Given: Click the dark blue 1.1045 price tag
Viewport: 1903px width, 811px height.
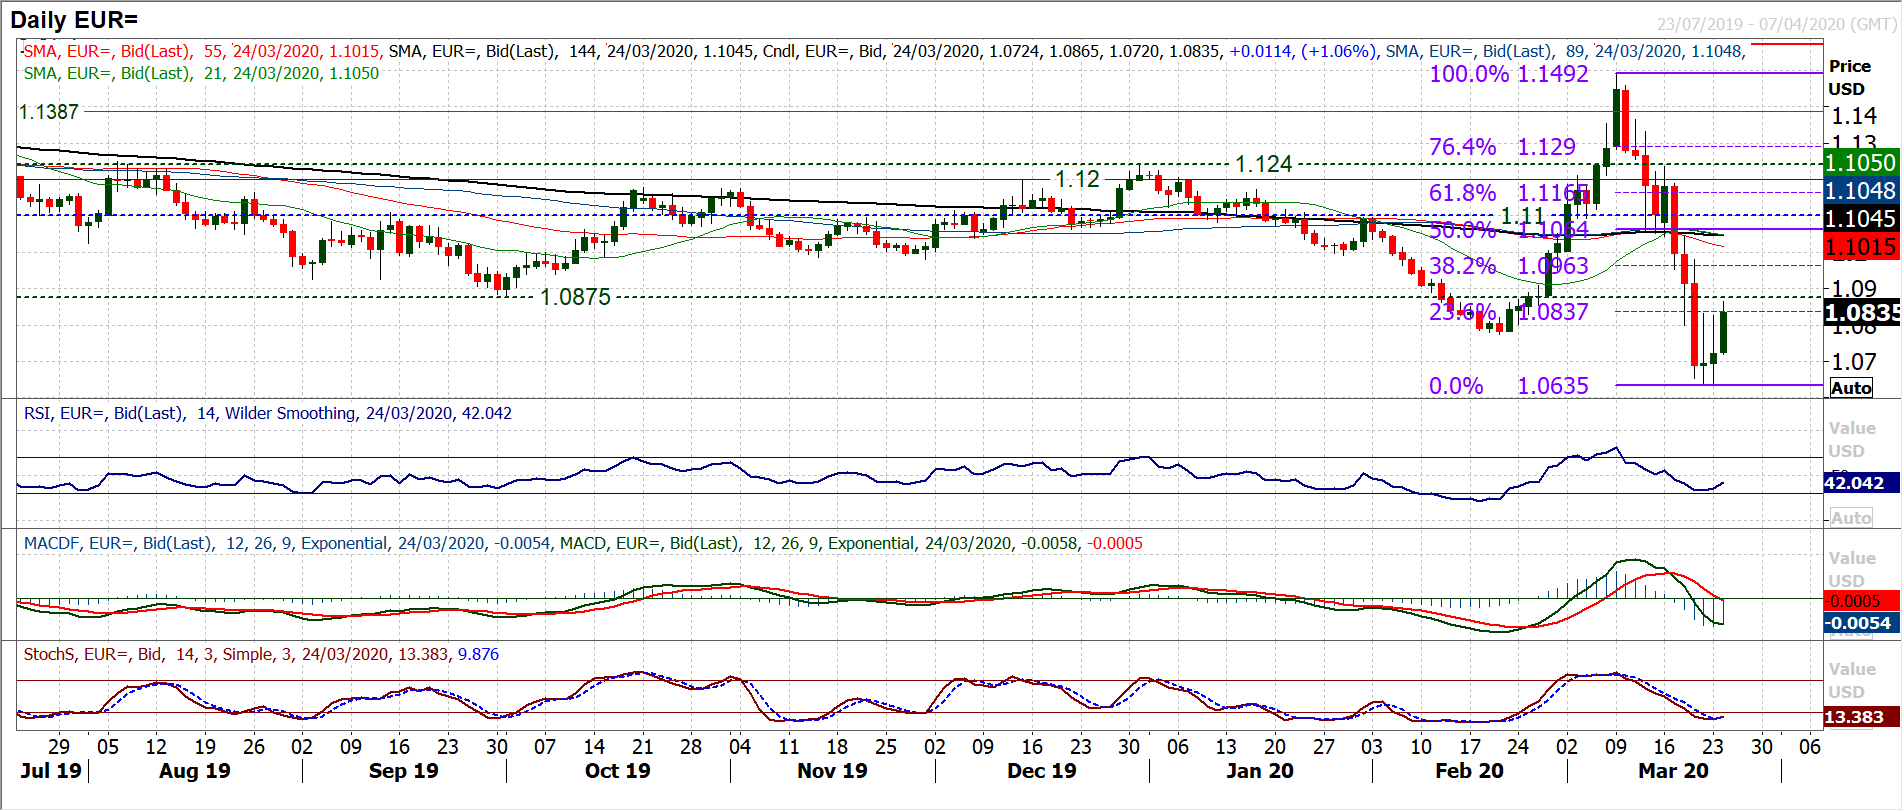Looking at the screenshot, I should [x=1860, y=218].
